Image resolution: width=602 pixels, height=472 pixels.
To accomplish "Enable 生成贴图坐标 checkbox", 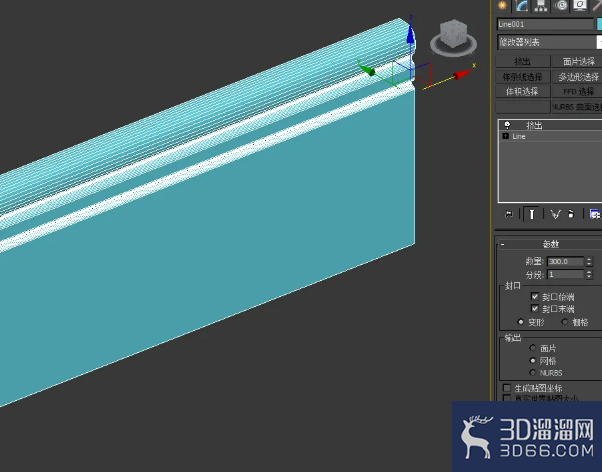I will [x=507, y=388].
